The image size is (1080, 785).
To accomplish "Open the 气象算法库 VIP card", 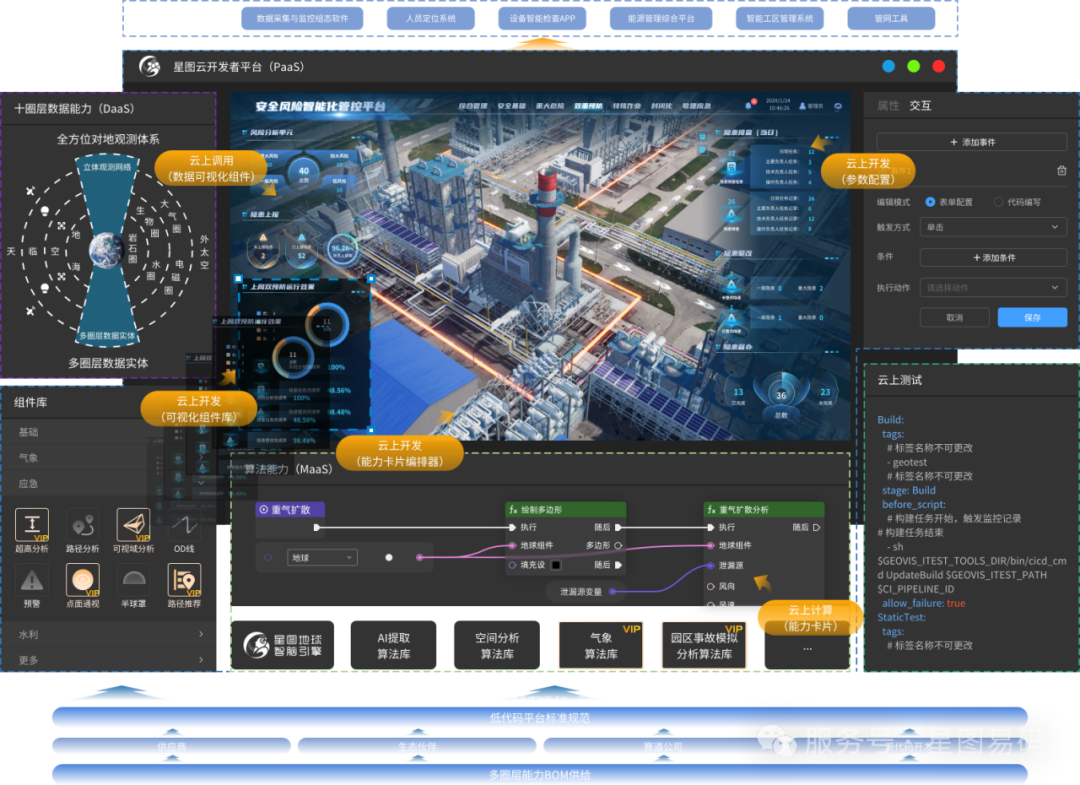I will tap(601, 645).
